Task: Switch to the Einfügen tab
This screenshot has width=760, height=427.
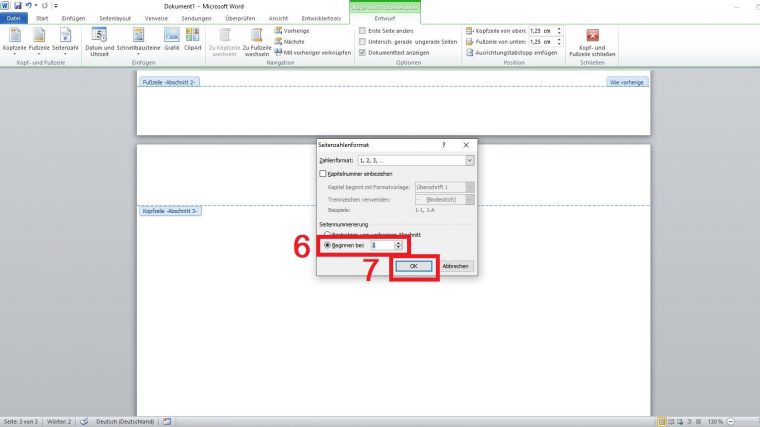Action: (x=75, y=17)
